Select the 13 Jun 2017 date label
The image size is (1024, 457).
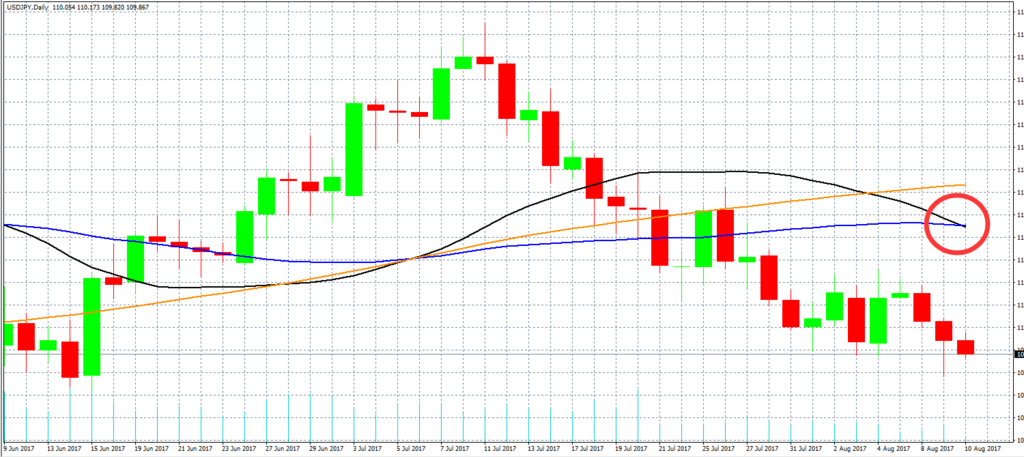point(65,449)
